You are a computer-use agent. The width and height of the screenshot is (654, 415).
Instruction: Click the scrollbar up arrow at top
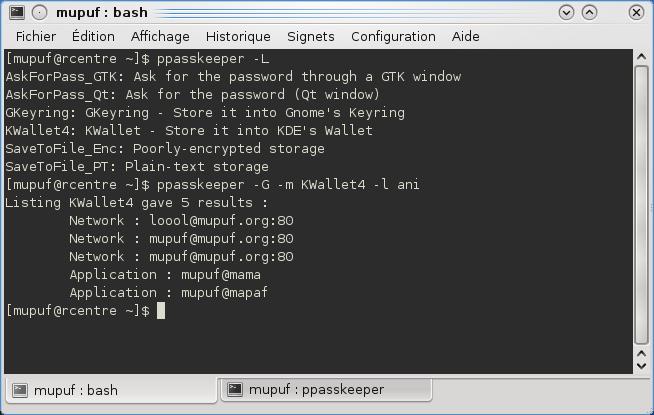pos(641,57)
